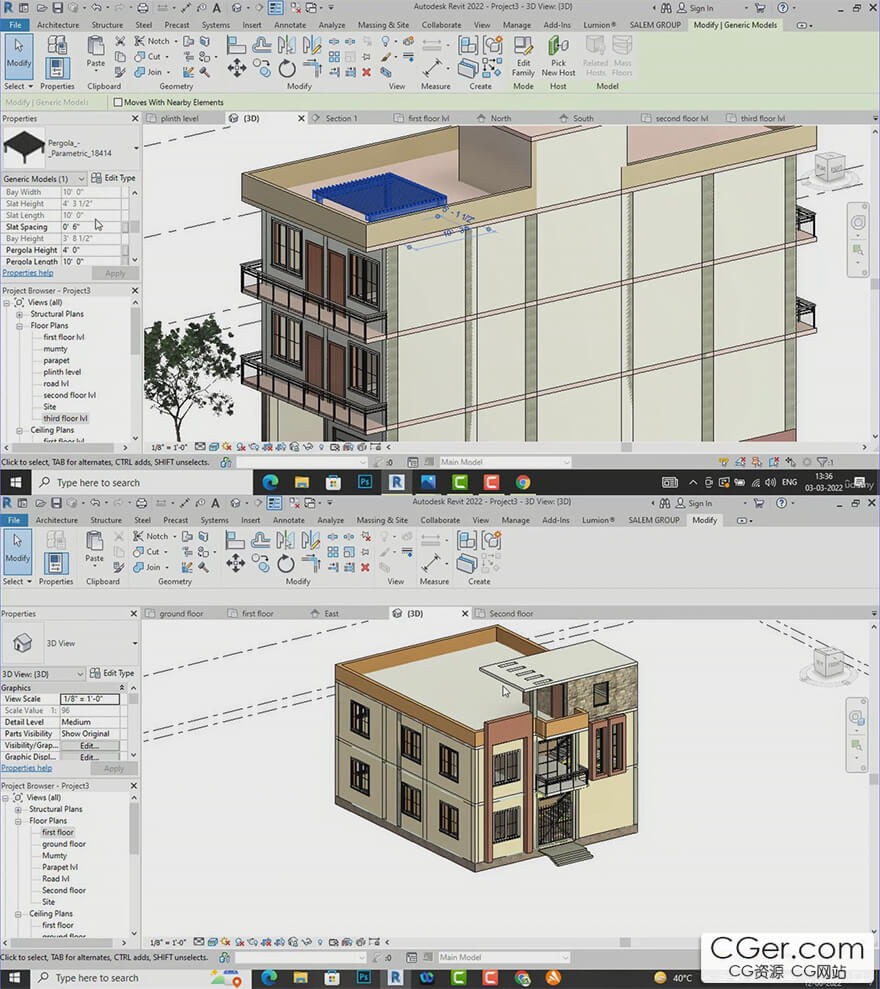Switch to the Section 1 view tab
Viewport: 880px width, 989px height.
coord(340,118)
